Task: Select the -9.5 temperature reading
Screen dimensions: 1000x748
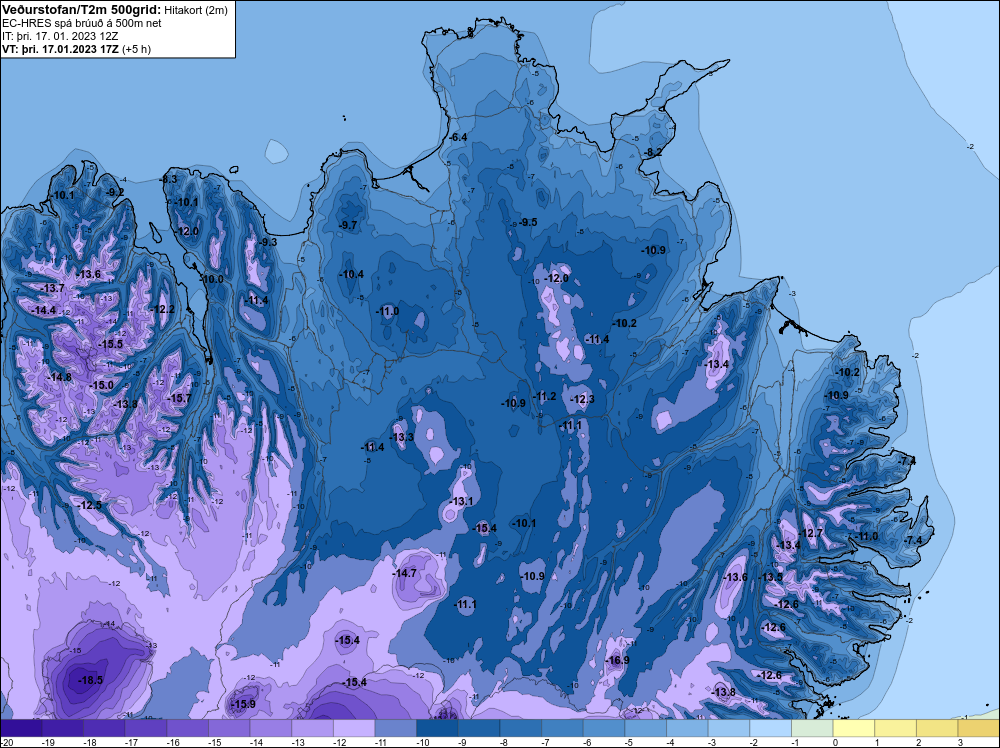Action: point(527,222)
